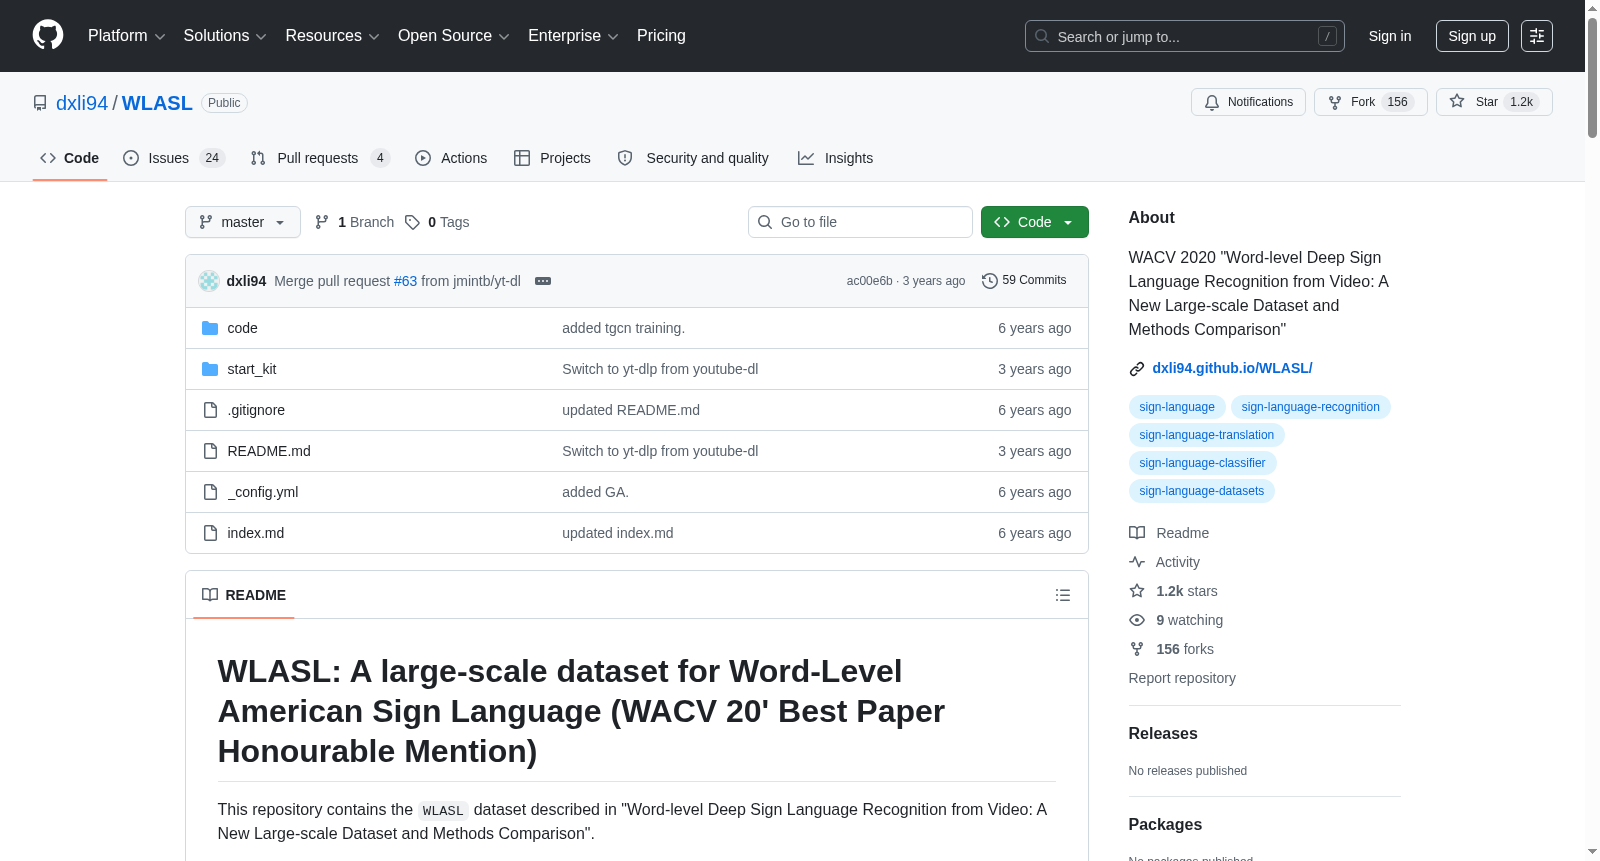Click the index.md file icon
Image resolution: width=1600 pixels, height=861 pixels.
210,533
